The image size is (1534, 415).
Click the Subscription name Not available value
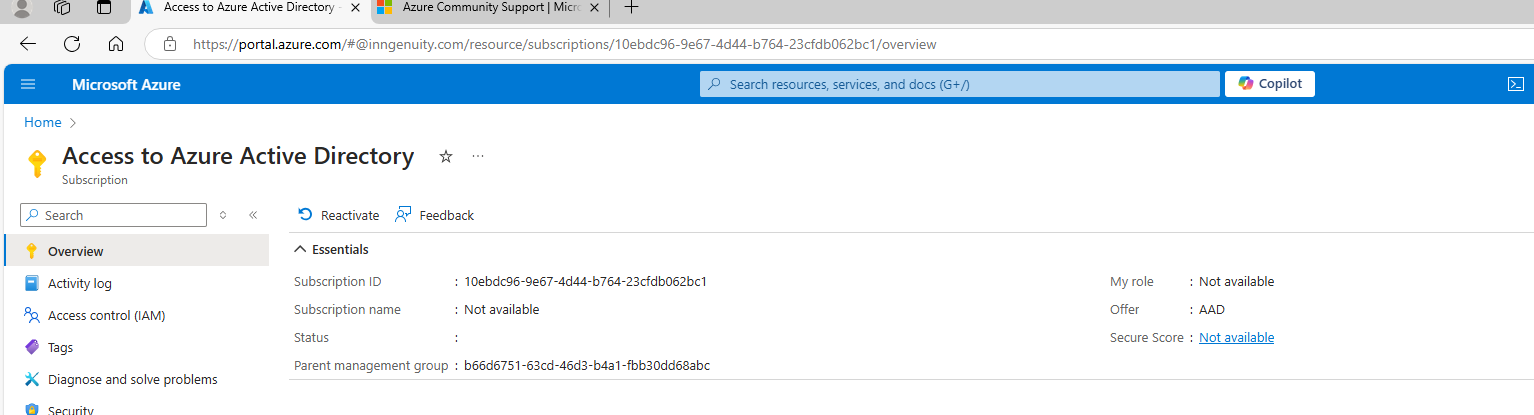pos(501,309)
